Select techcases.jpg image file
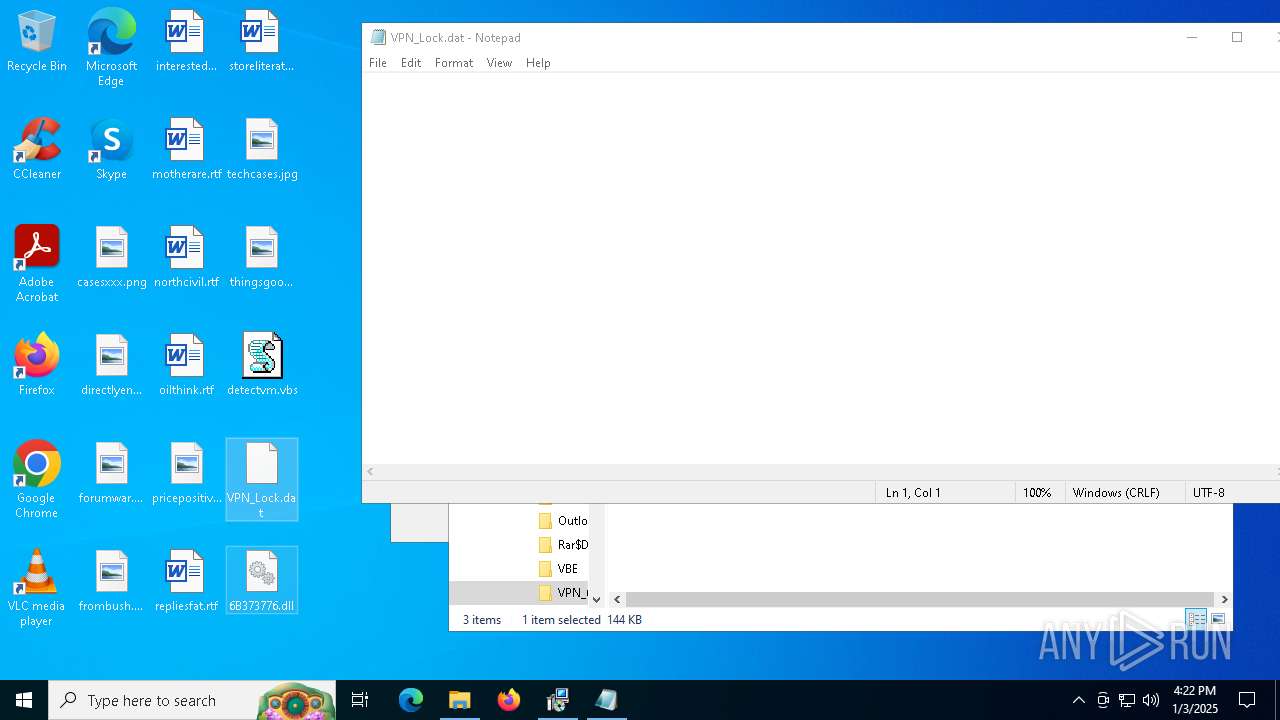This screenshot has width=1280, height=720. [x=262, y=150]
